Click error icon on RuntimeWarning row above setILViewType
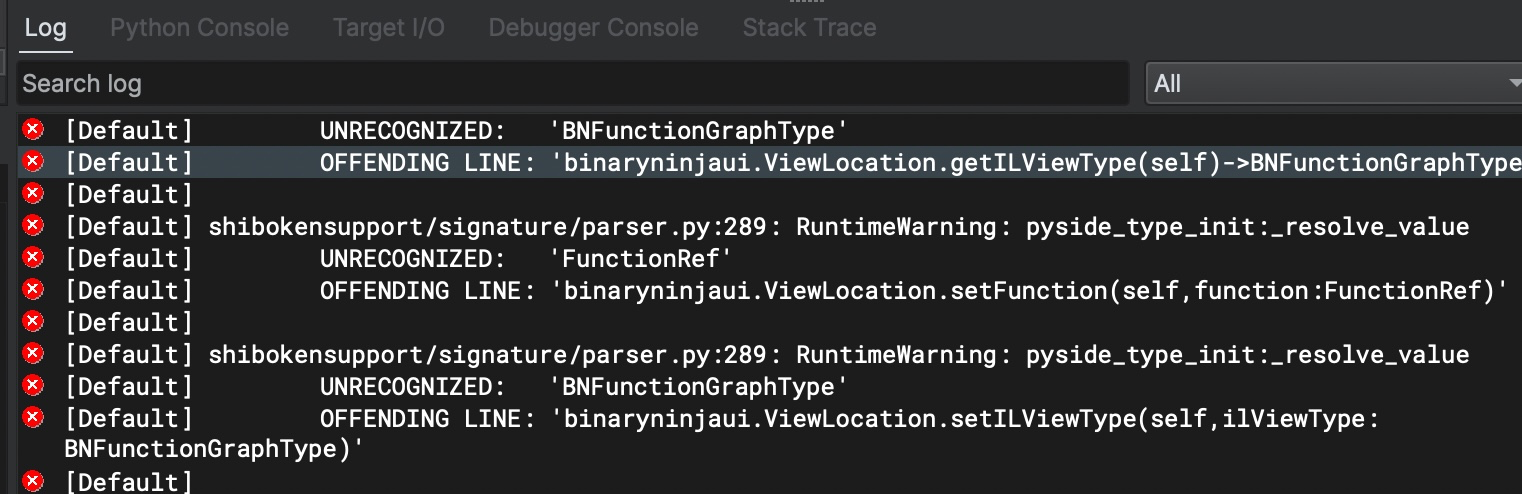The image size is (1522, 494). pyautogui.click(x=33, y=354)
